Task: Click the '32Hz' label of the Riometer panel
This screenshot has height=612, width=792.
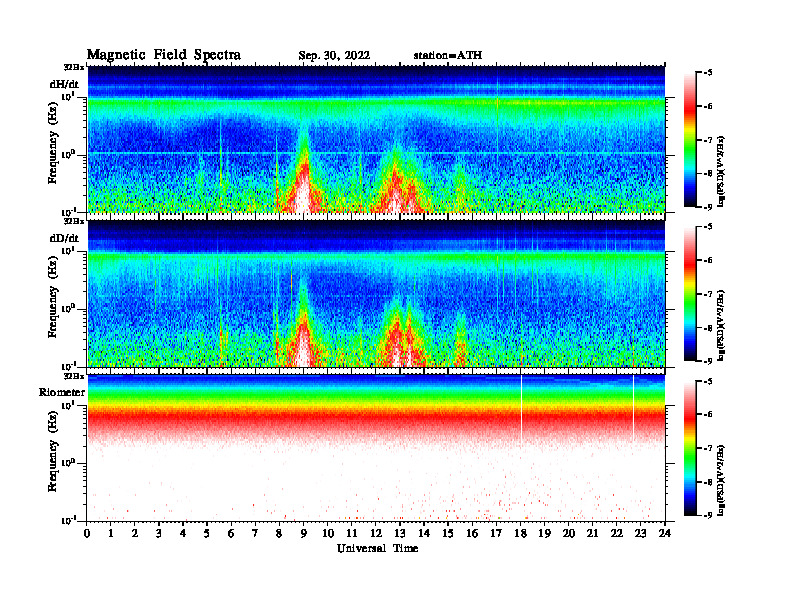Action: click(x=74, y=376)
